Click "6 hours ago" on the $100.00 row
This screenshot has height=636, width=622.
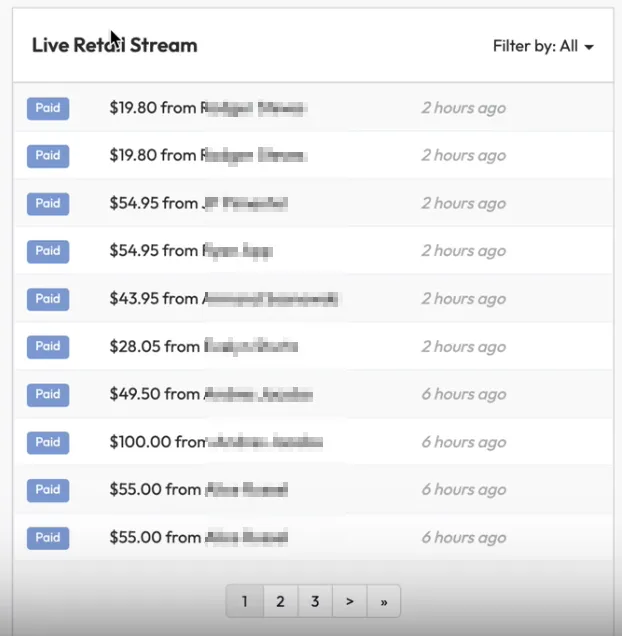463,442
